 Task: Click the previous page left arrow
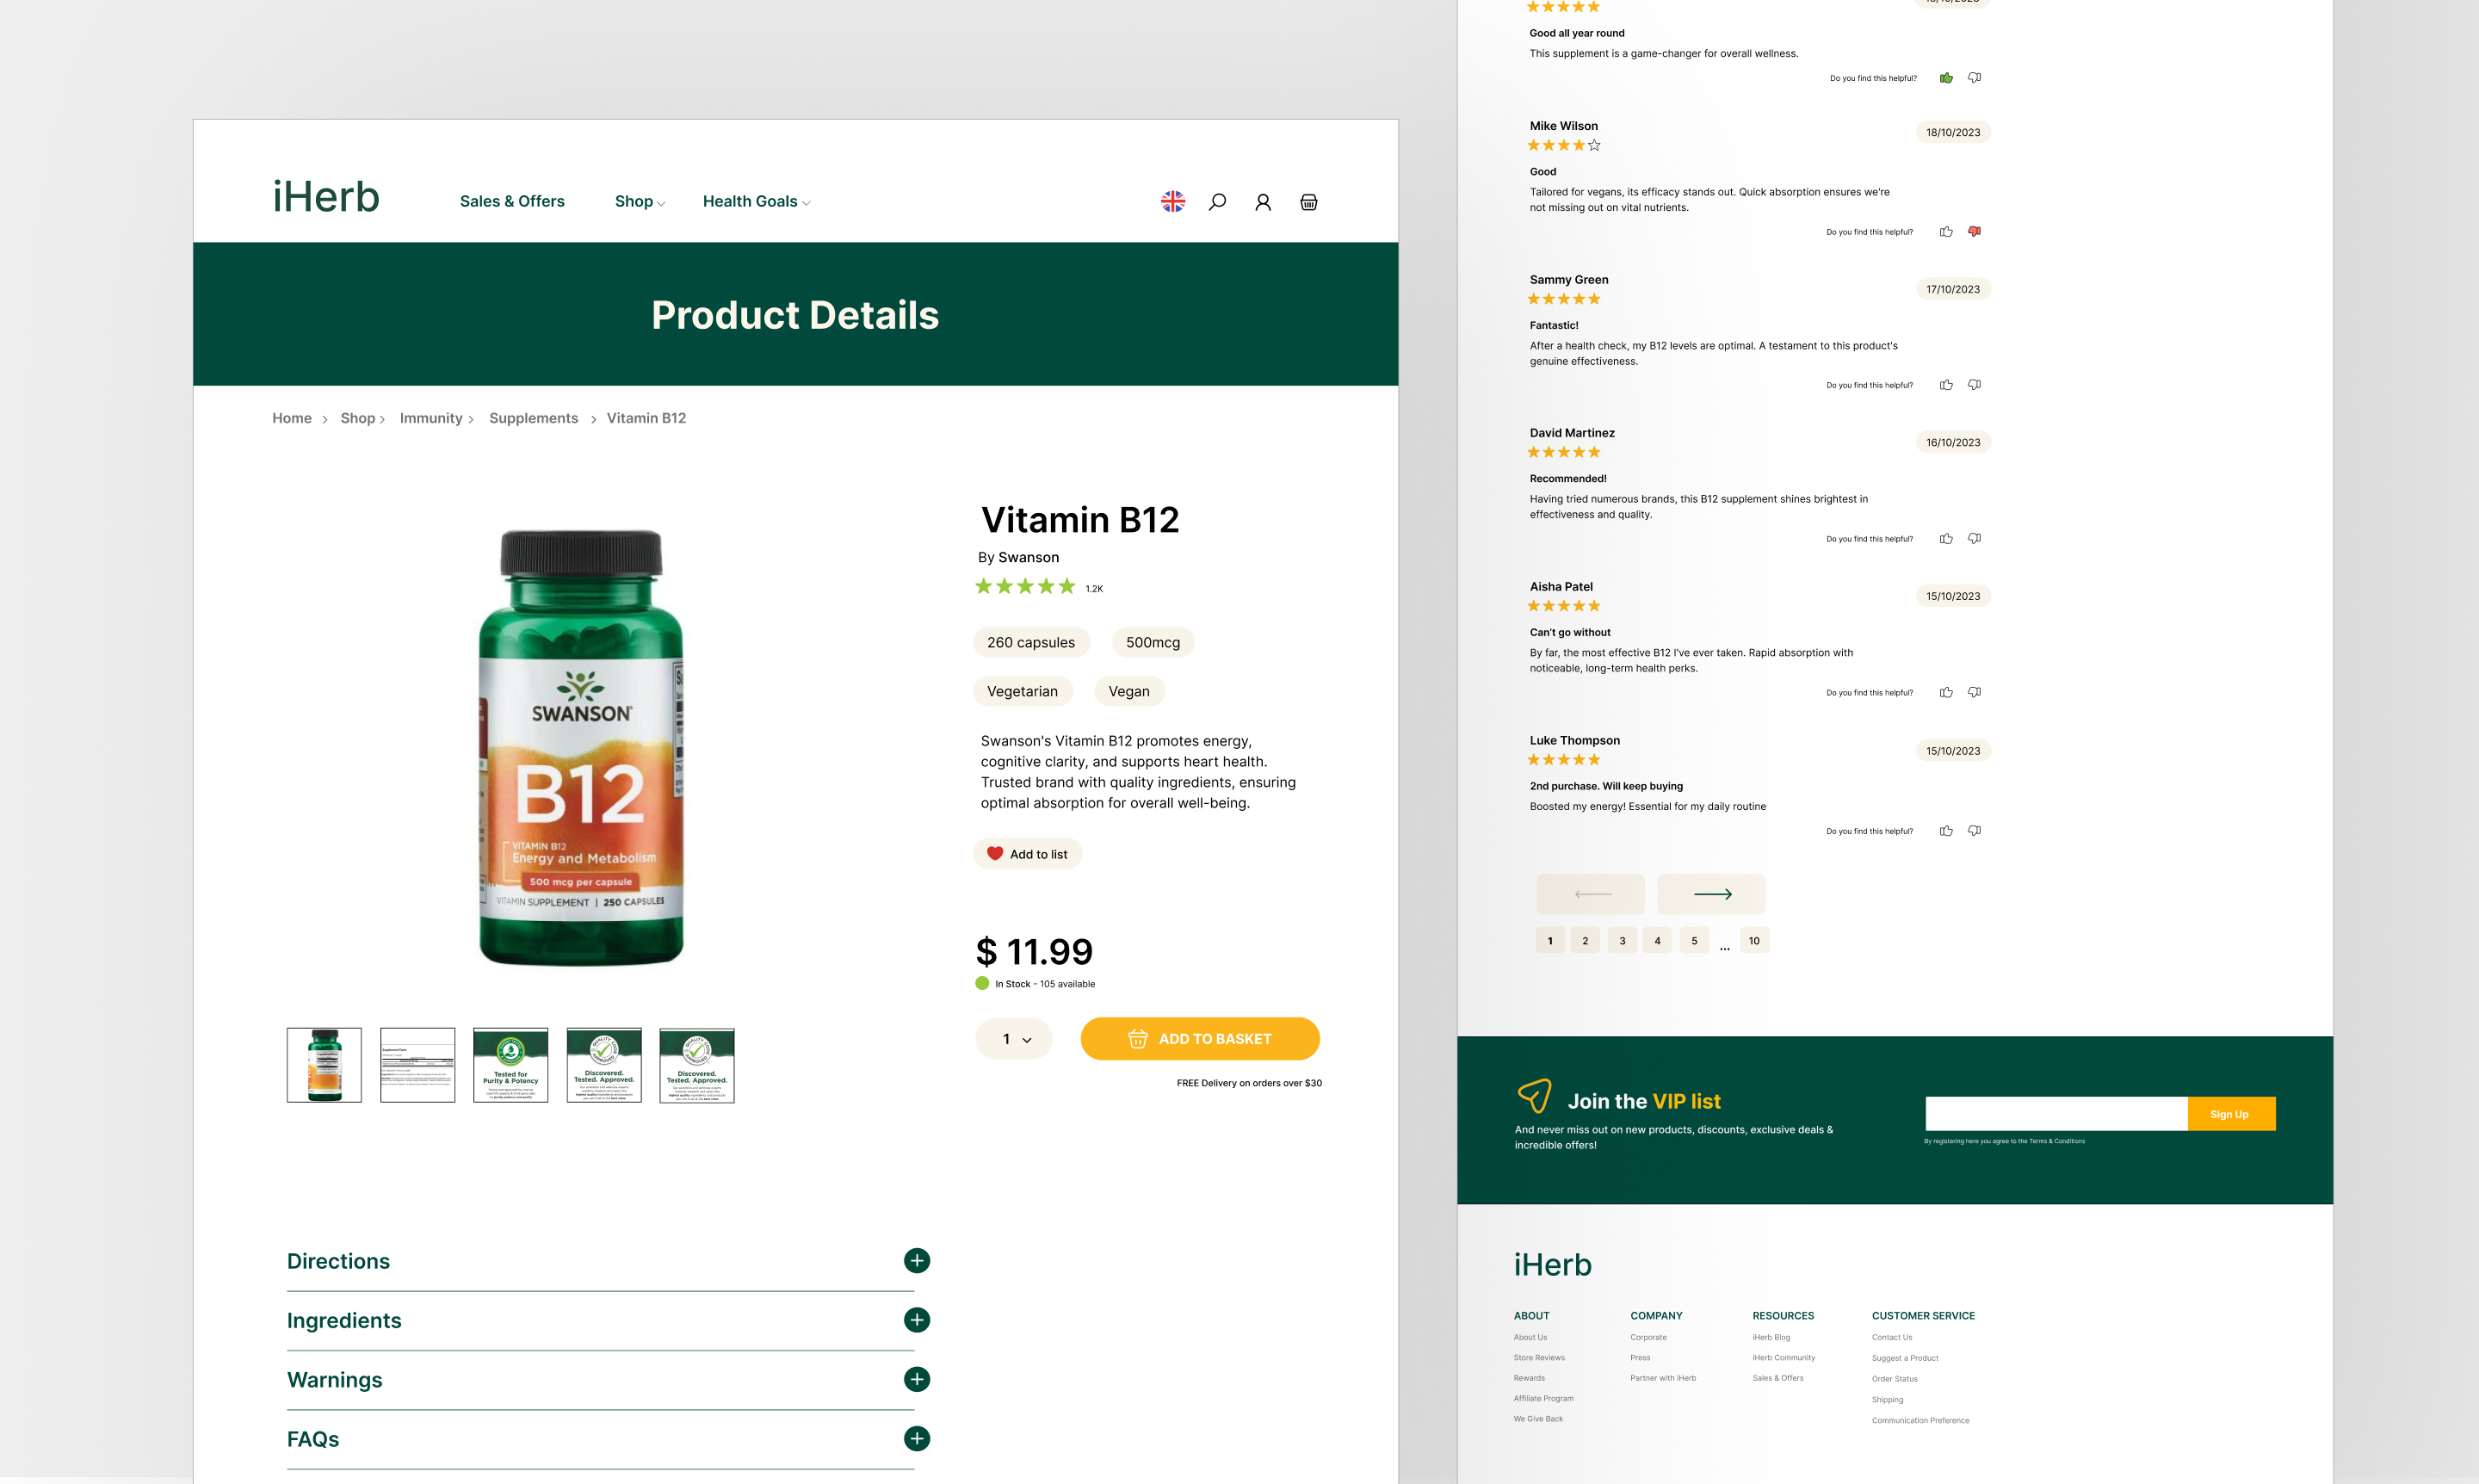1590,894
